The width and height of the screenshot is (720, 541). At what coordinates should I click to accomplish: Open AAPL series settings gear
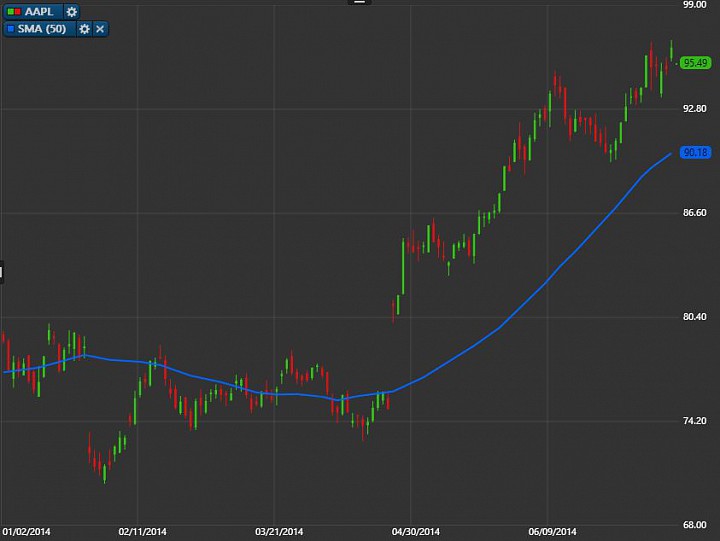point(71,12)
